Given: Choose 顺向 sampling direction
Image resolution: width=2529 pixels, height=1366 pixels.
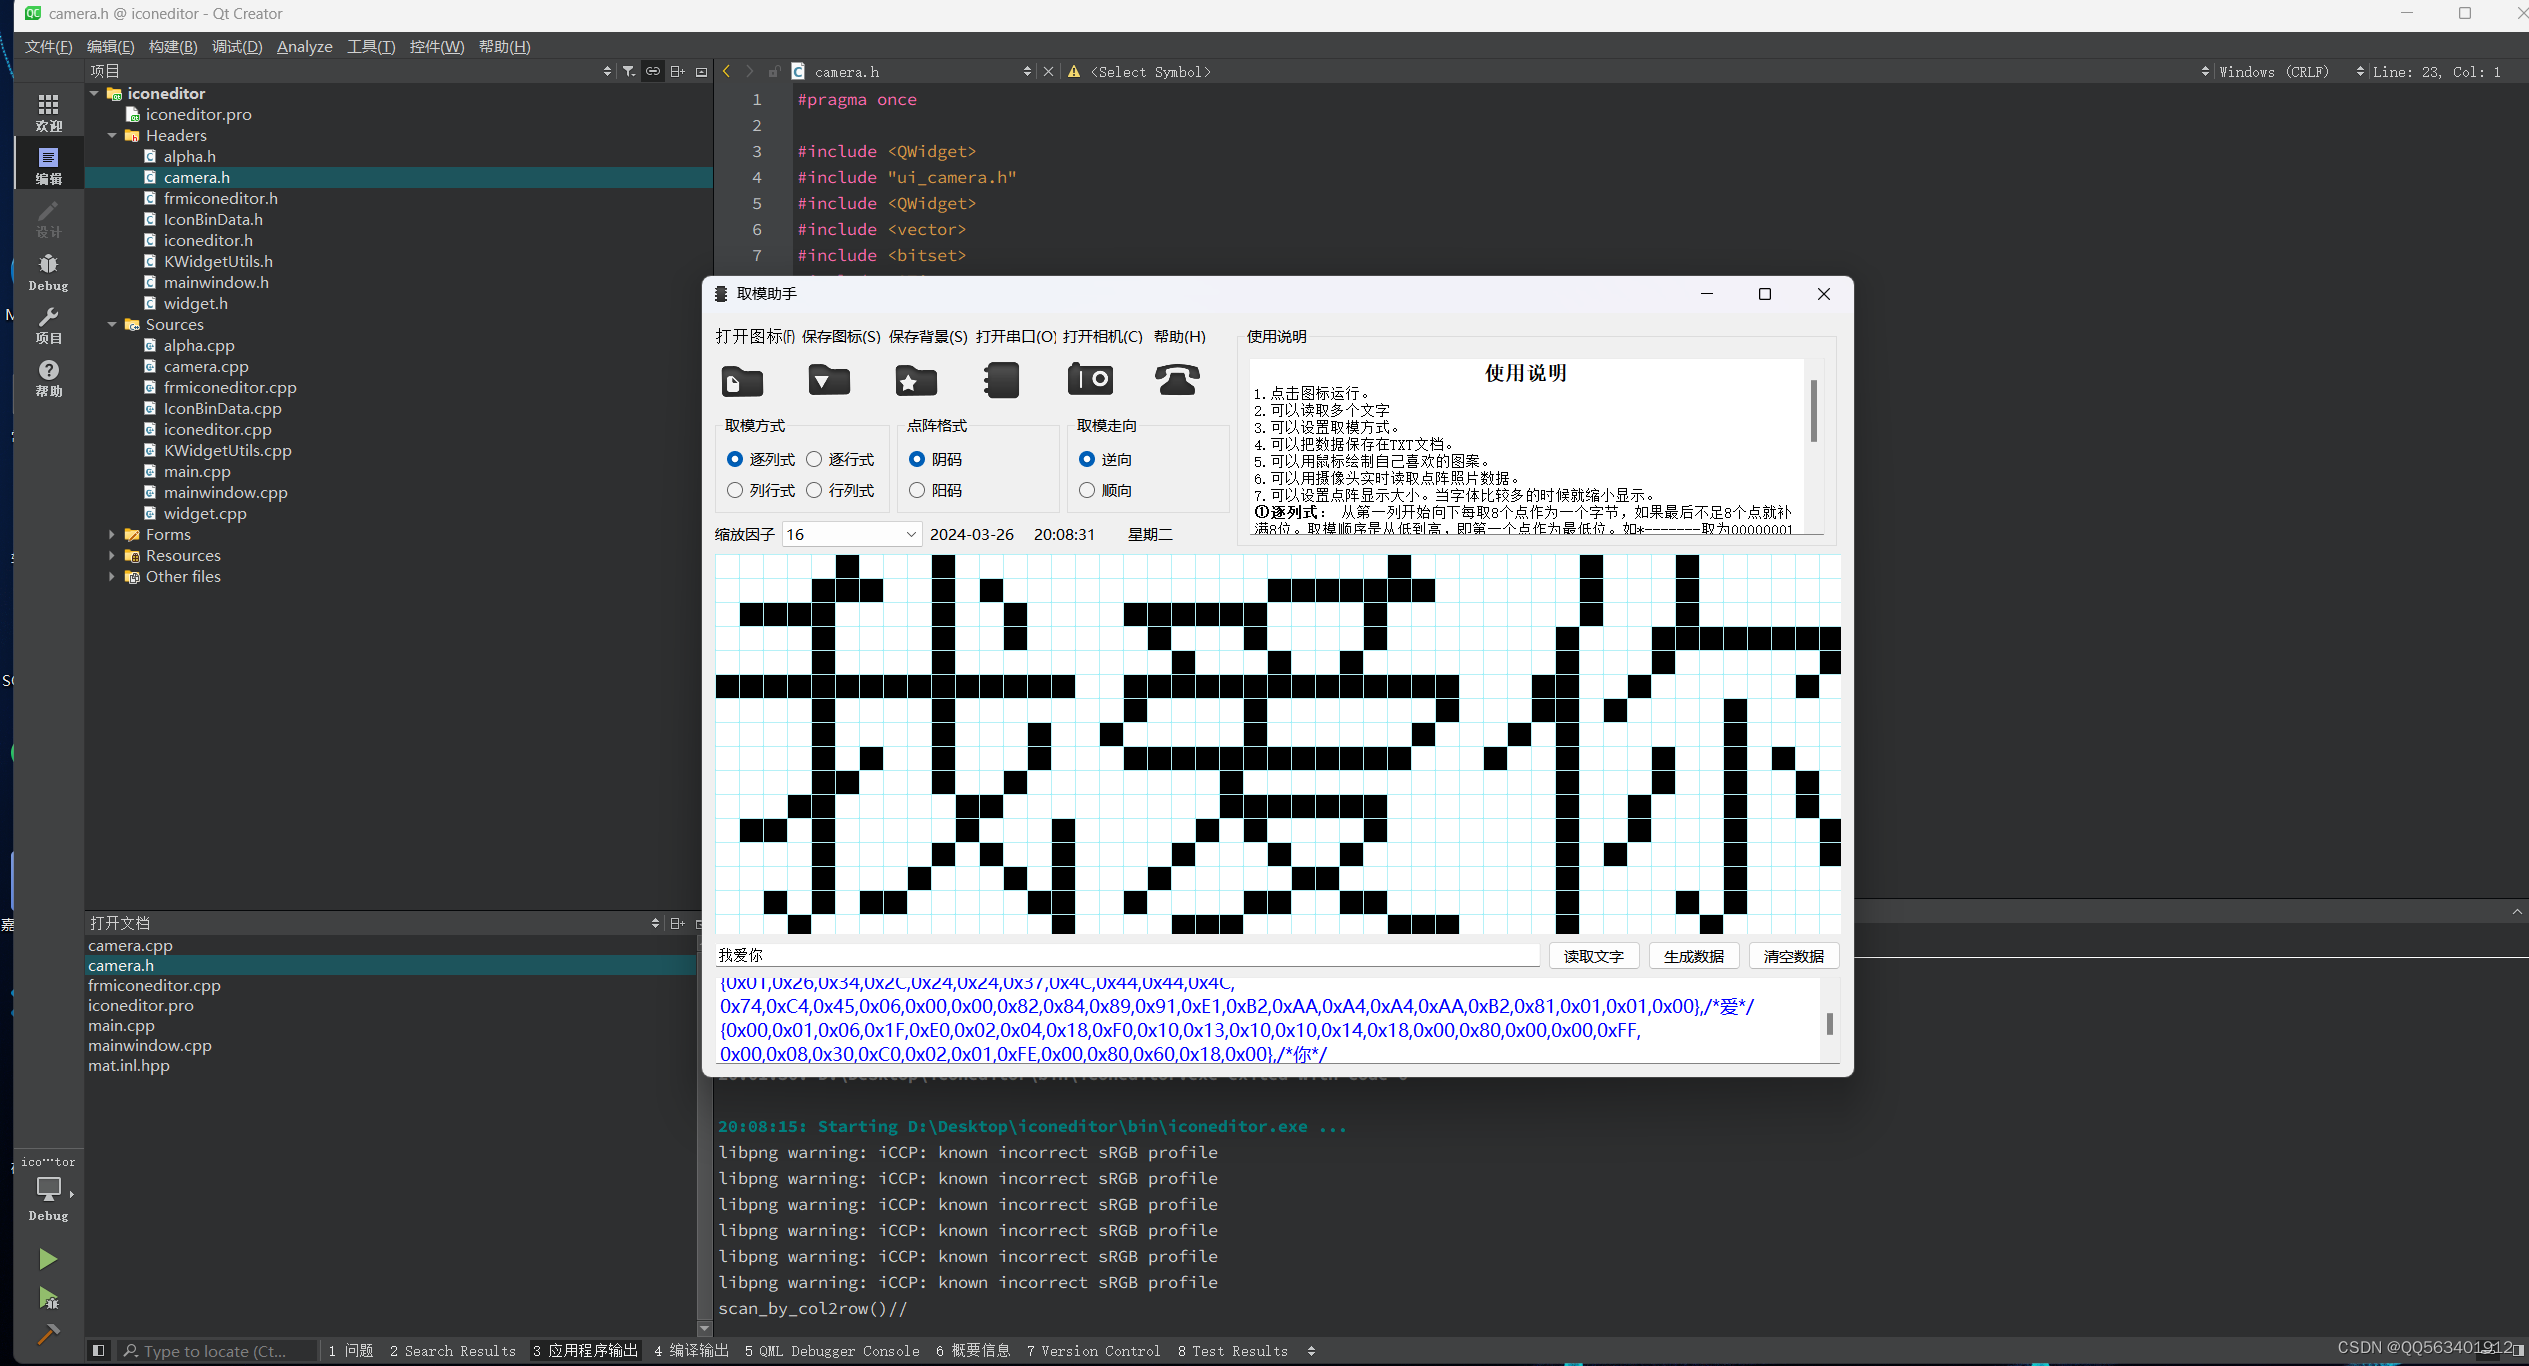Looking at the screenshot, I should (x=1087, y=490).
